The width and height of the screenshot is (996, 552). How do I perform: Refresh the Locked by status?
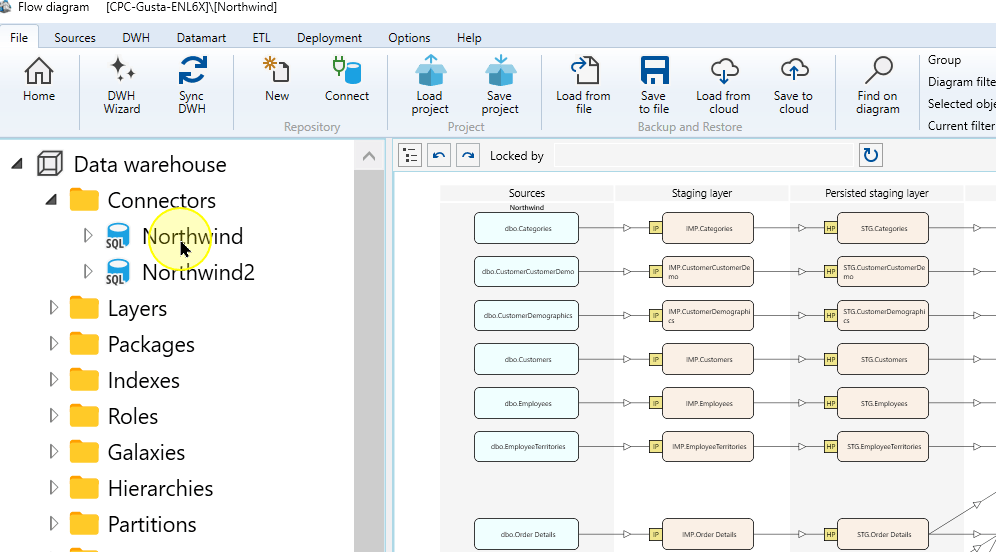(x=871, y=155)
